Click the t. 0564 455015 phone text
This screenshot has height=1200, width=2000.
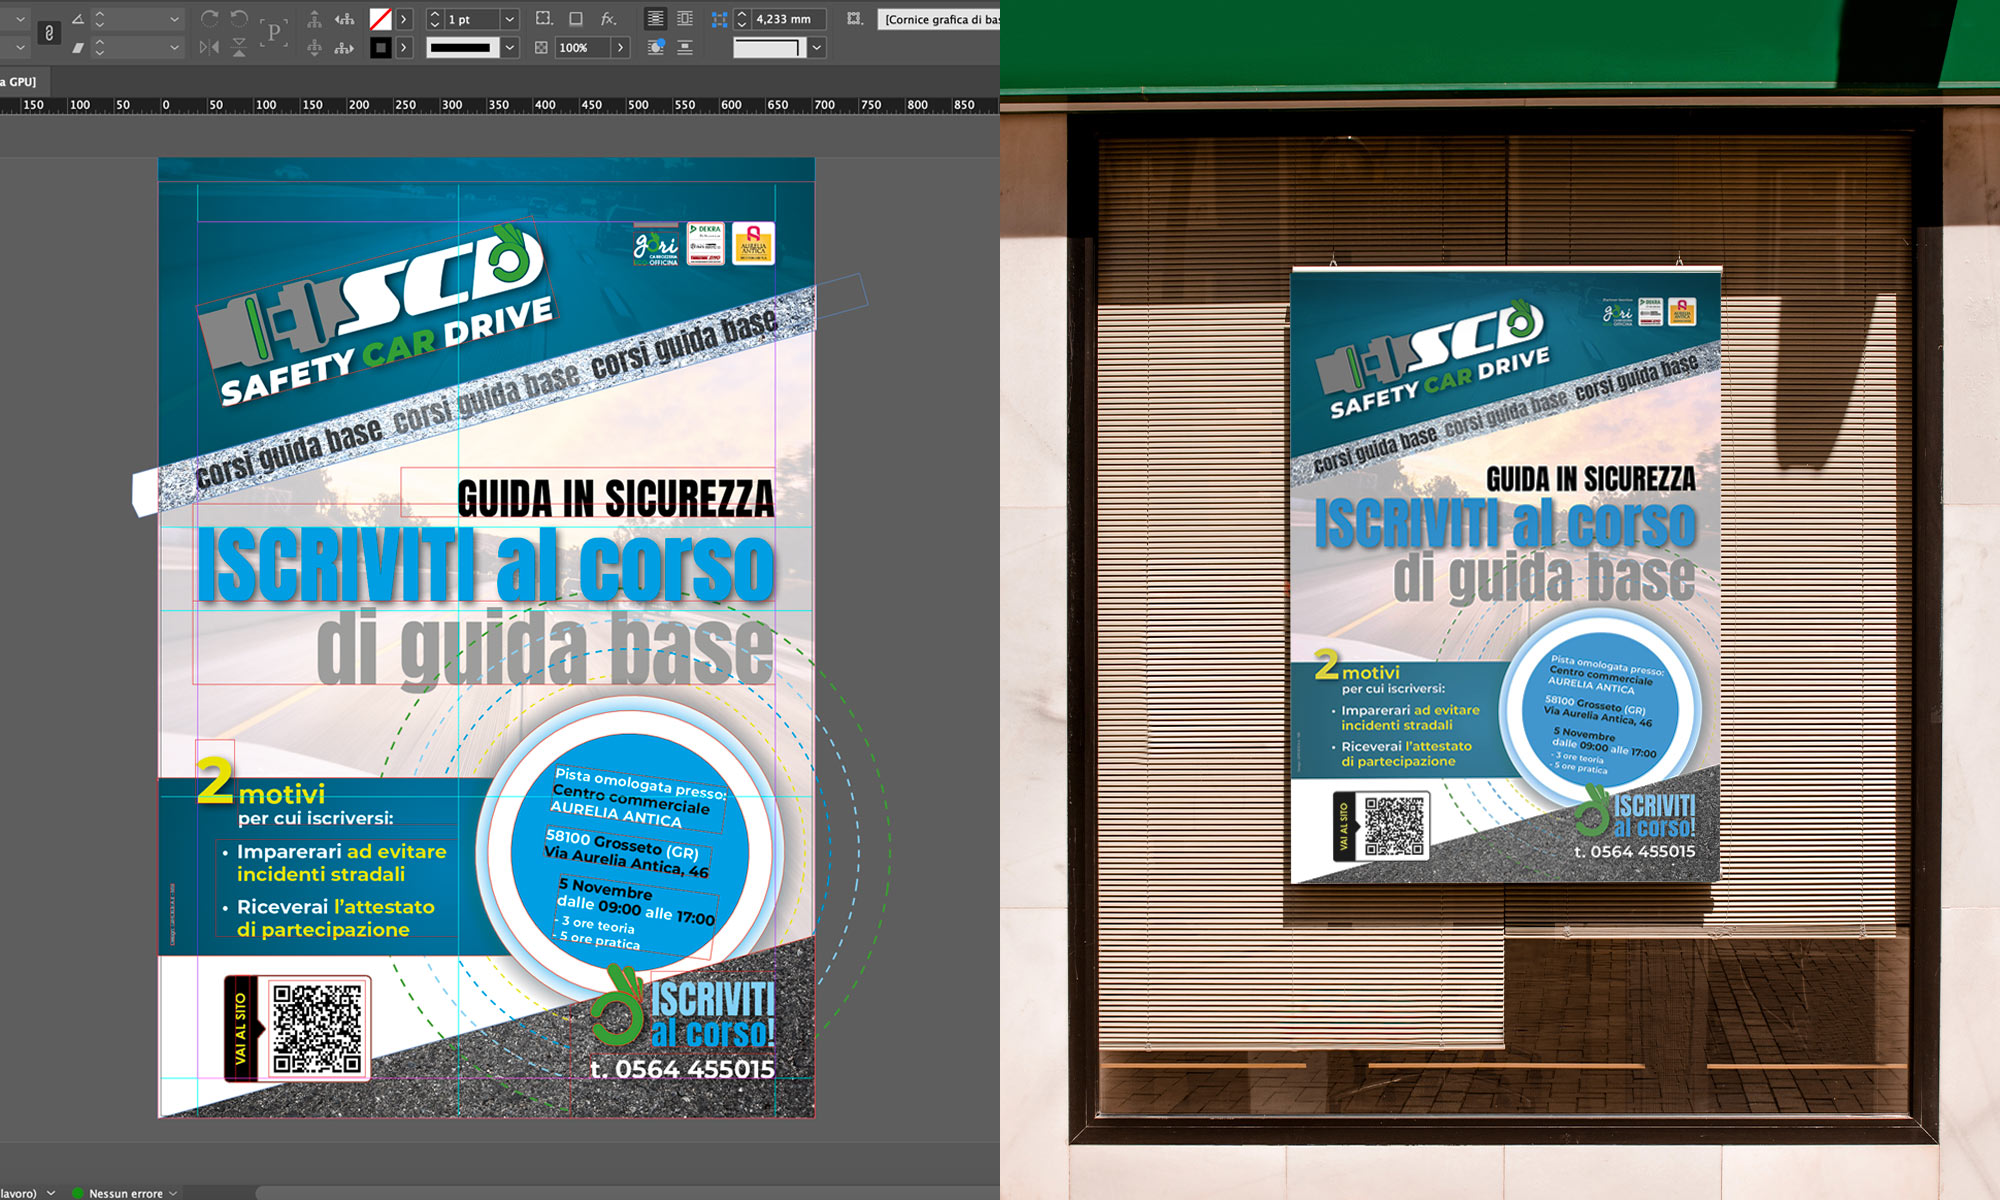(682, 1069)
